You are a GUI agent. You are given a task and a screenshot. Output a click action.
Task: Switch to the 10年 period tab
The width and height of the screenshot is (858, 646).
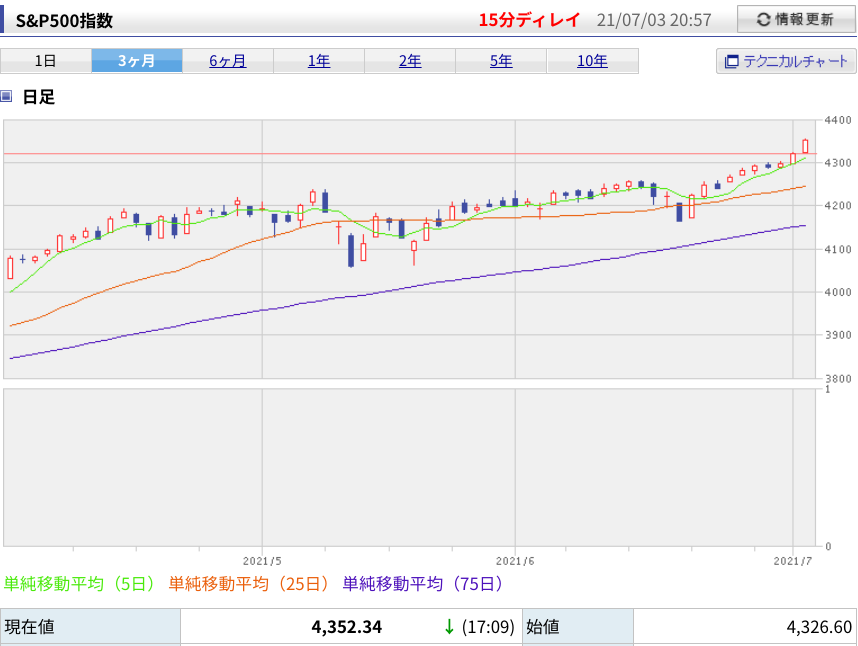(x=592, y=61)
